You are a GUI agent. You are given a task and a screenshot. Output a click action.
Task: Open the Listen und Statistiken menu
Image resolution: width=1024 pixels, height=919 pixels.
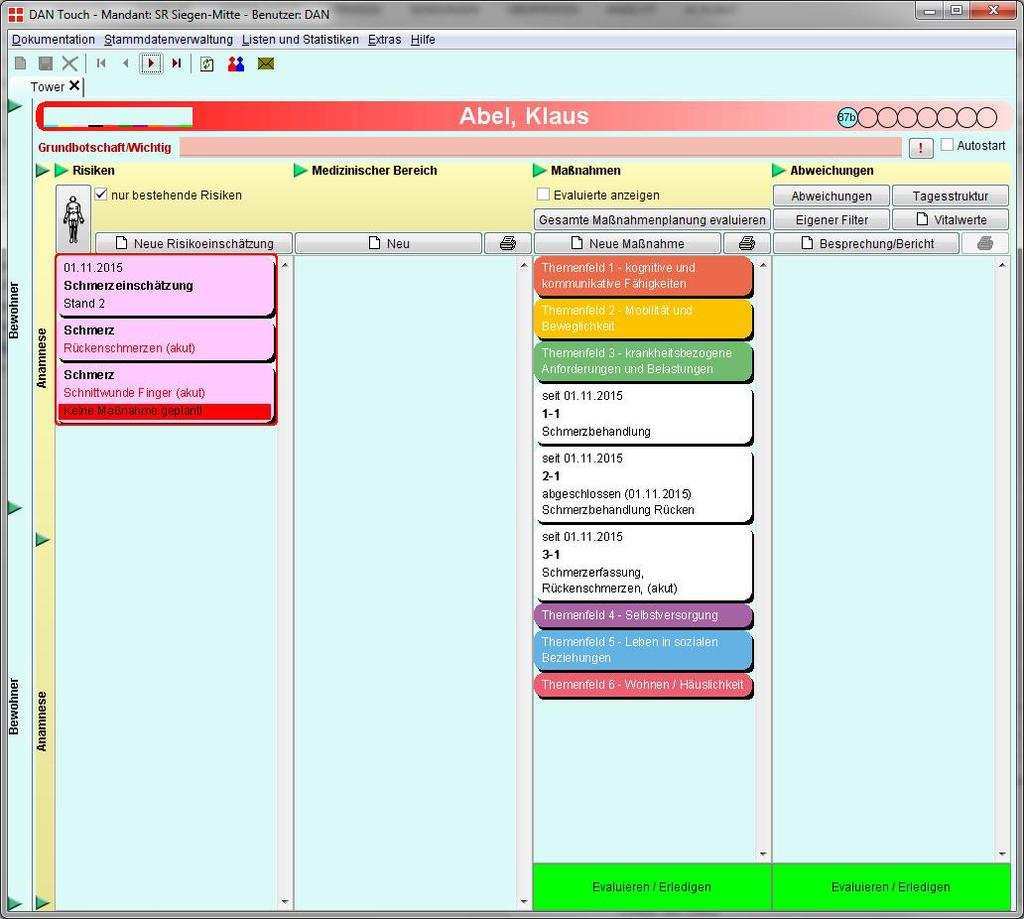click(x=300, y=40)
